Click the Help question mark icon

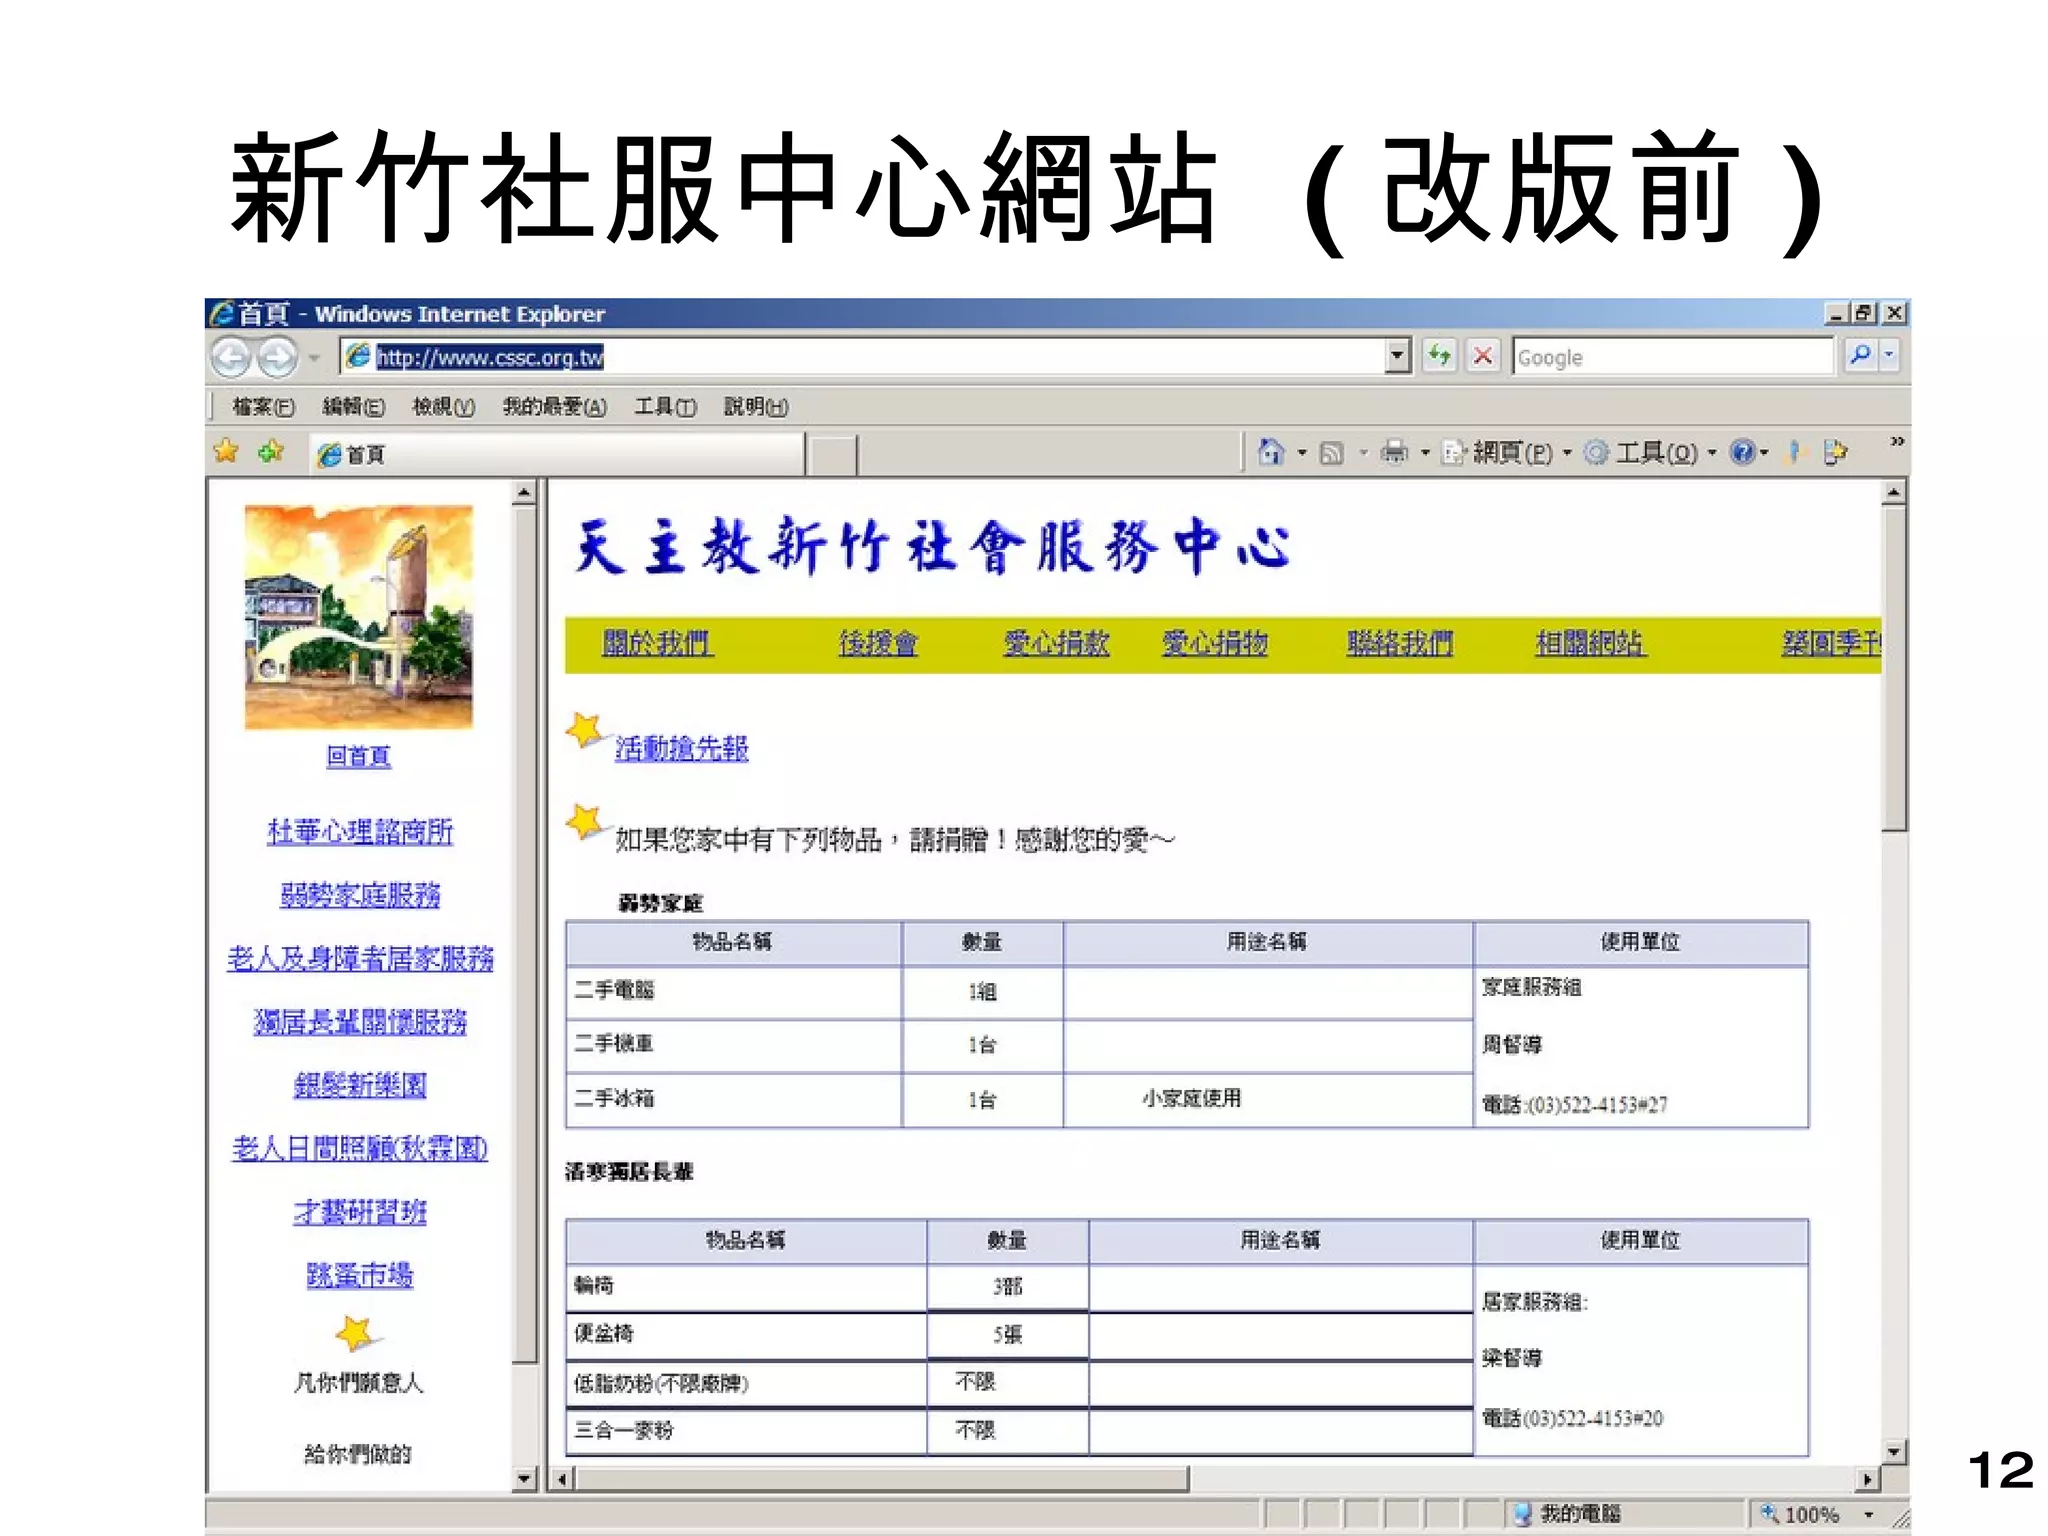tap(1742, 452)
